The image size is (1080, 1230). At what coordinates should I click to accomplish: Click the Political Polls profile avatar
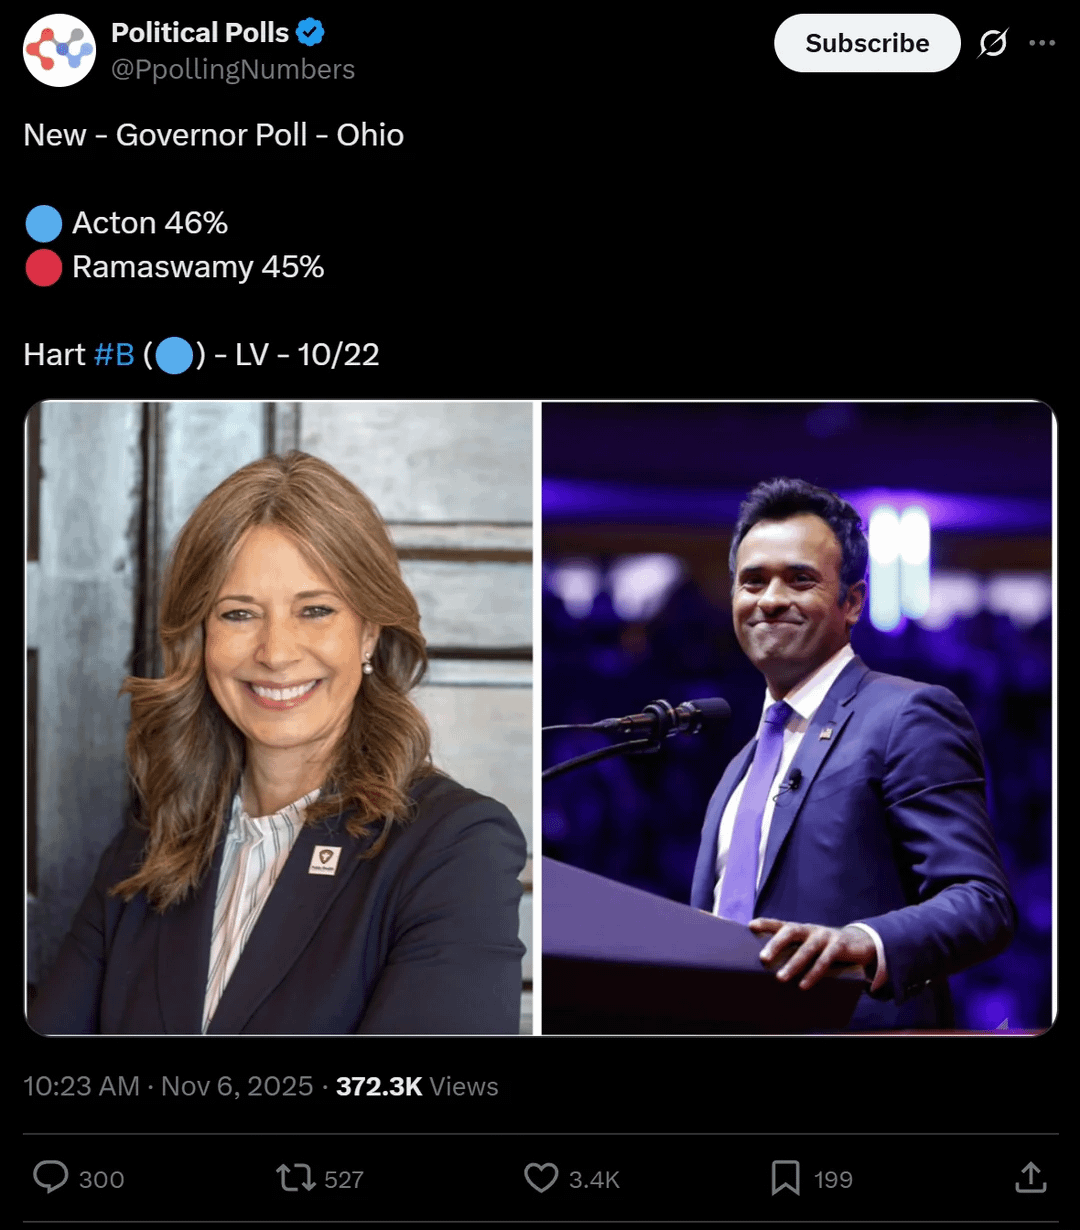coord(60,50)
